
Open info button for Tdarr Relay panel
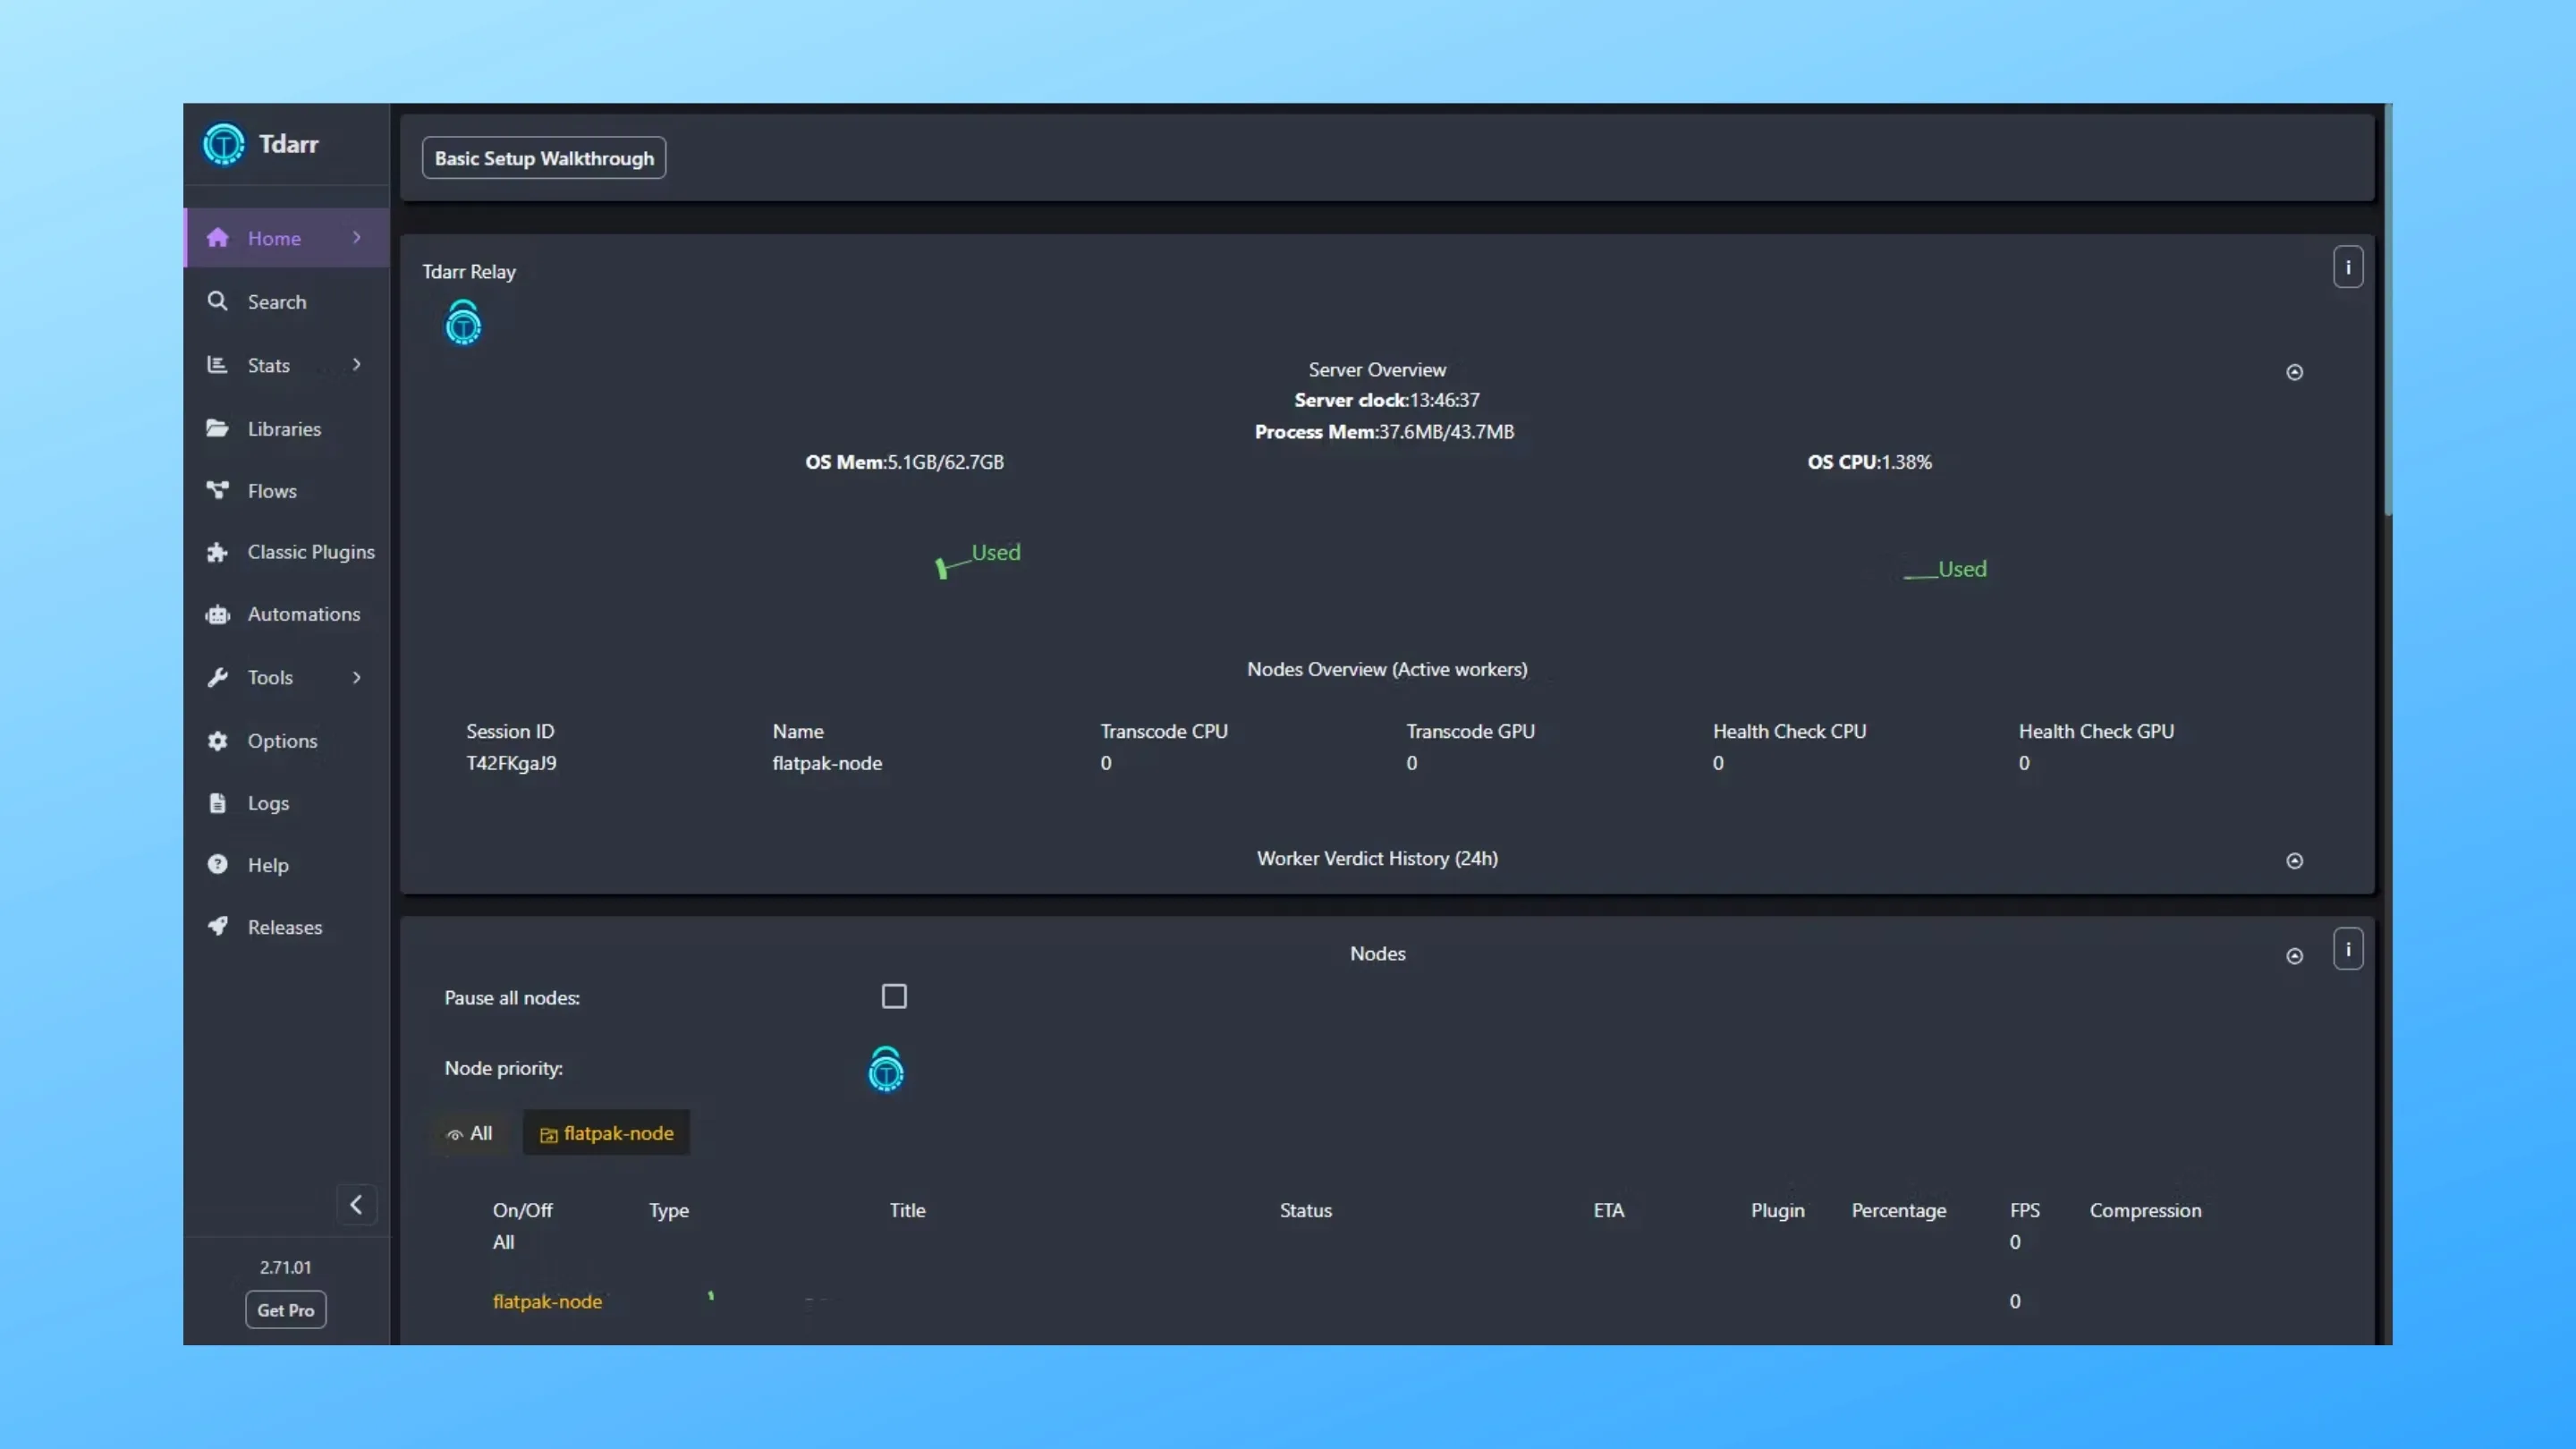2348,267
